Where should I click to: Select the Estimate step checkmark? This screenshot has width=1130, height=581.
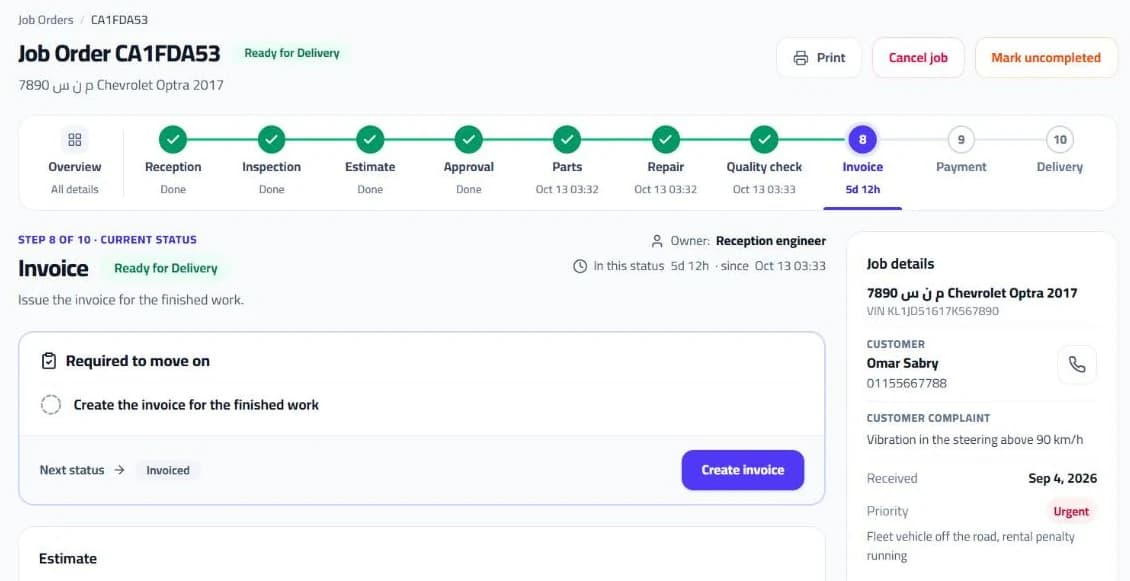(x=370, y=139)
